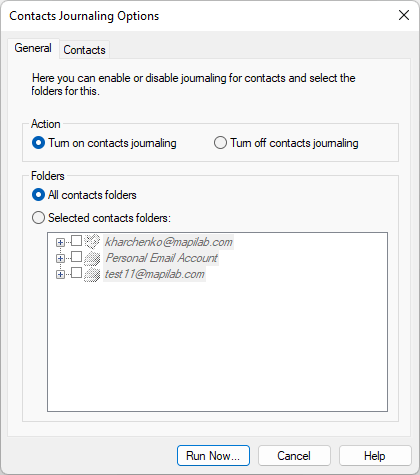
Task: Expand the kharchenko@mapilab.com tree node
Action: click(x=60, y=242)
